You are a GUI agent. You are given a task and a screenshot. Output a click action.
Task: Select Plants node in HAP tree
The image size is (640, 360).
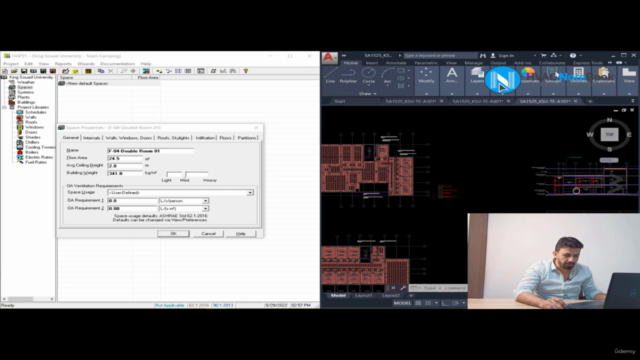[x=23, y=97]
